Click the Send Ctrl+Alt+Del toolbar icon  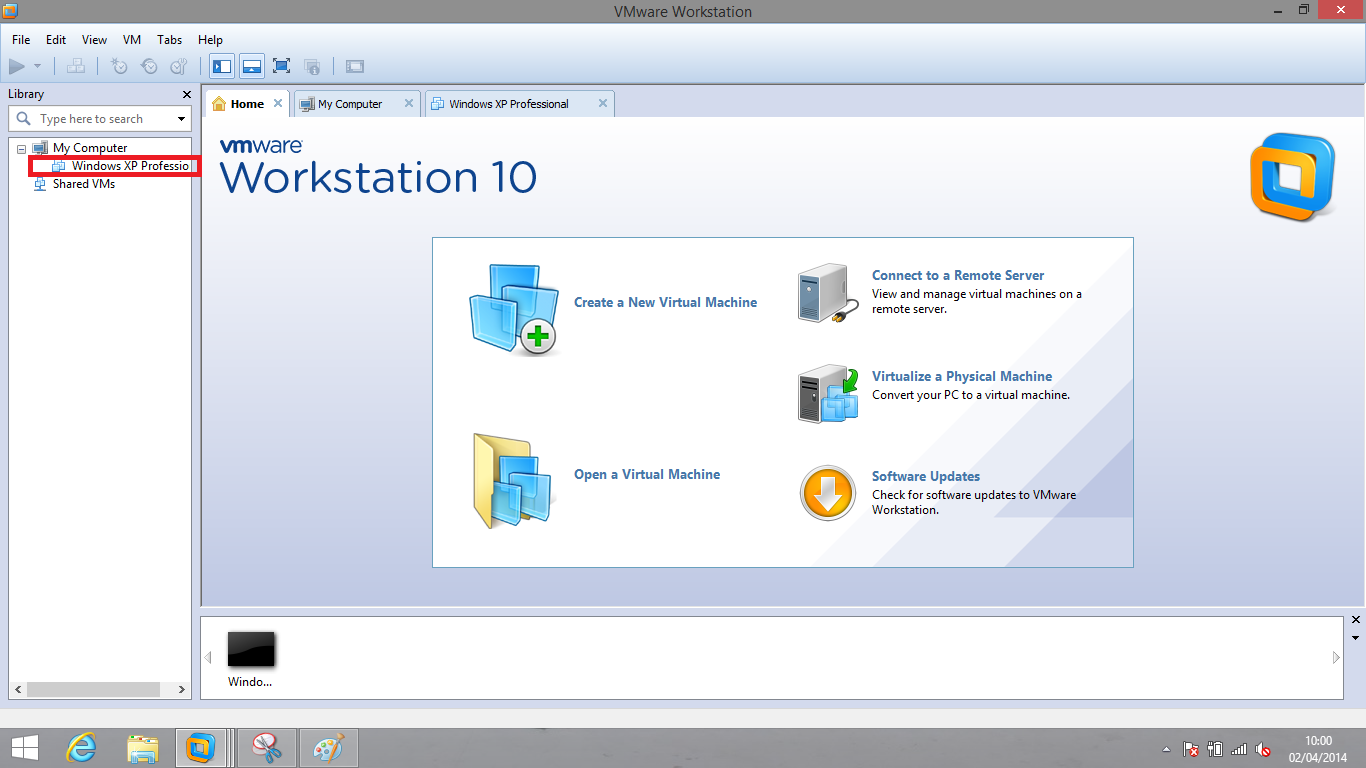pyautogui.click(x=76, y=67)
